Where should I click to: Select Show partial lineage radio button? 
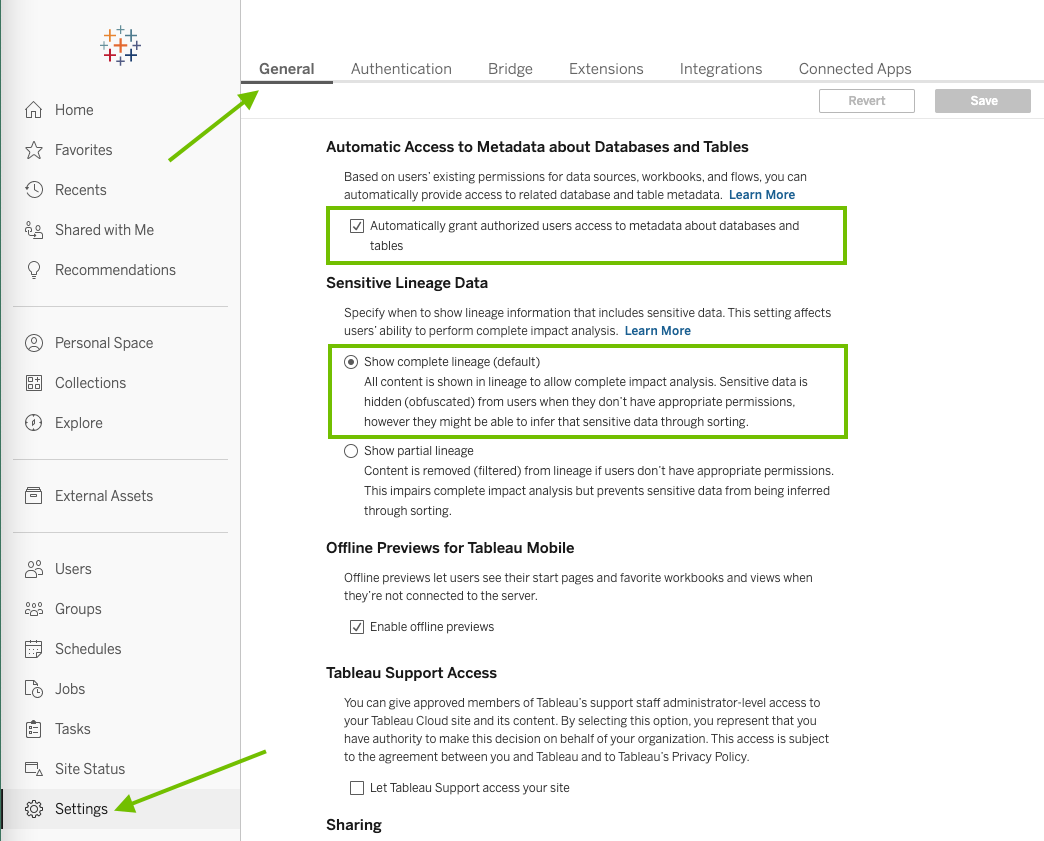click(x=351, y=451)
